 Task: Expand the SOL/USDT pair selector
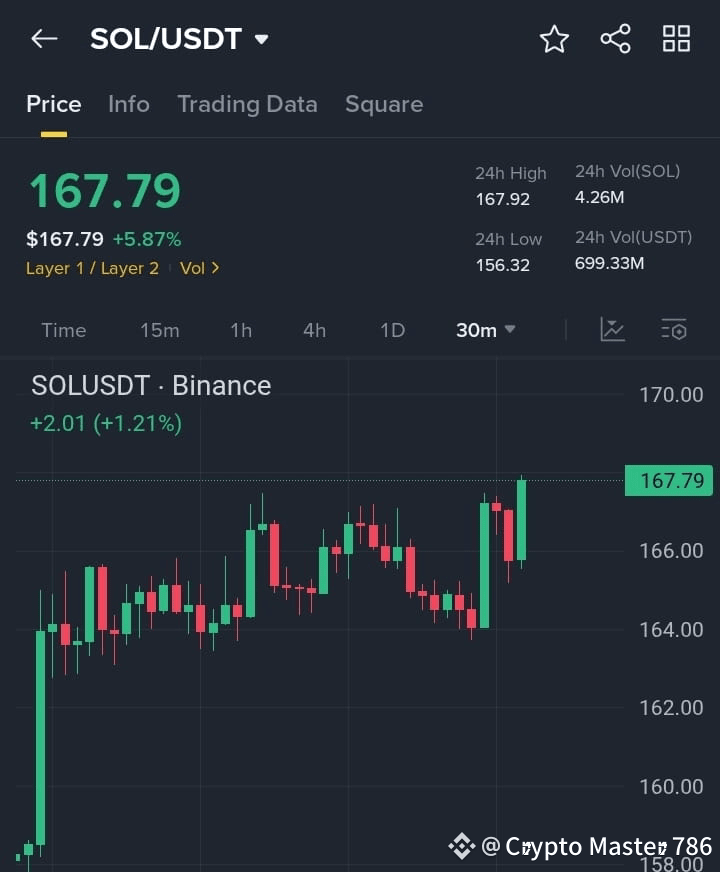(x=261, y=39)
